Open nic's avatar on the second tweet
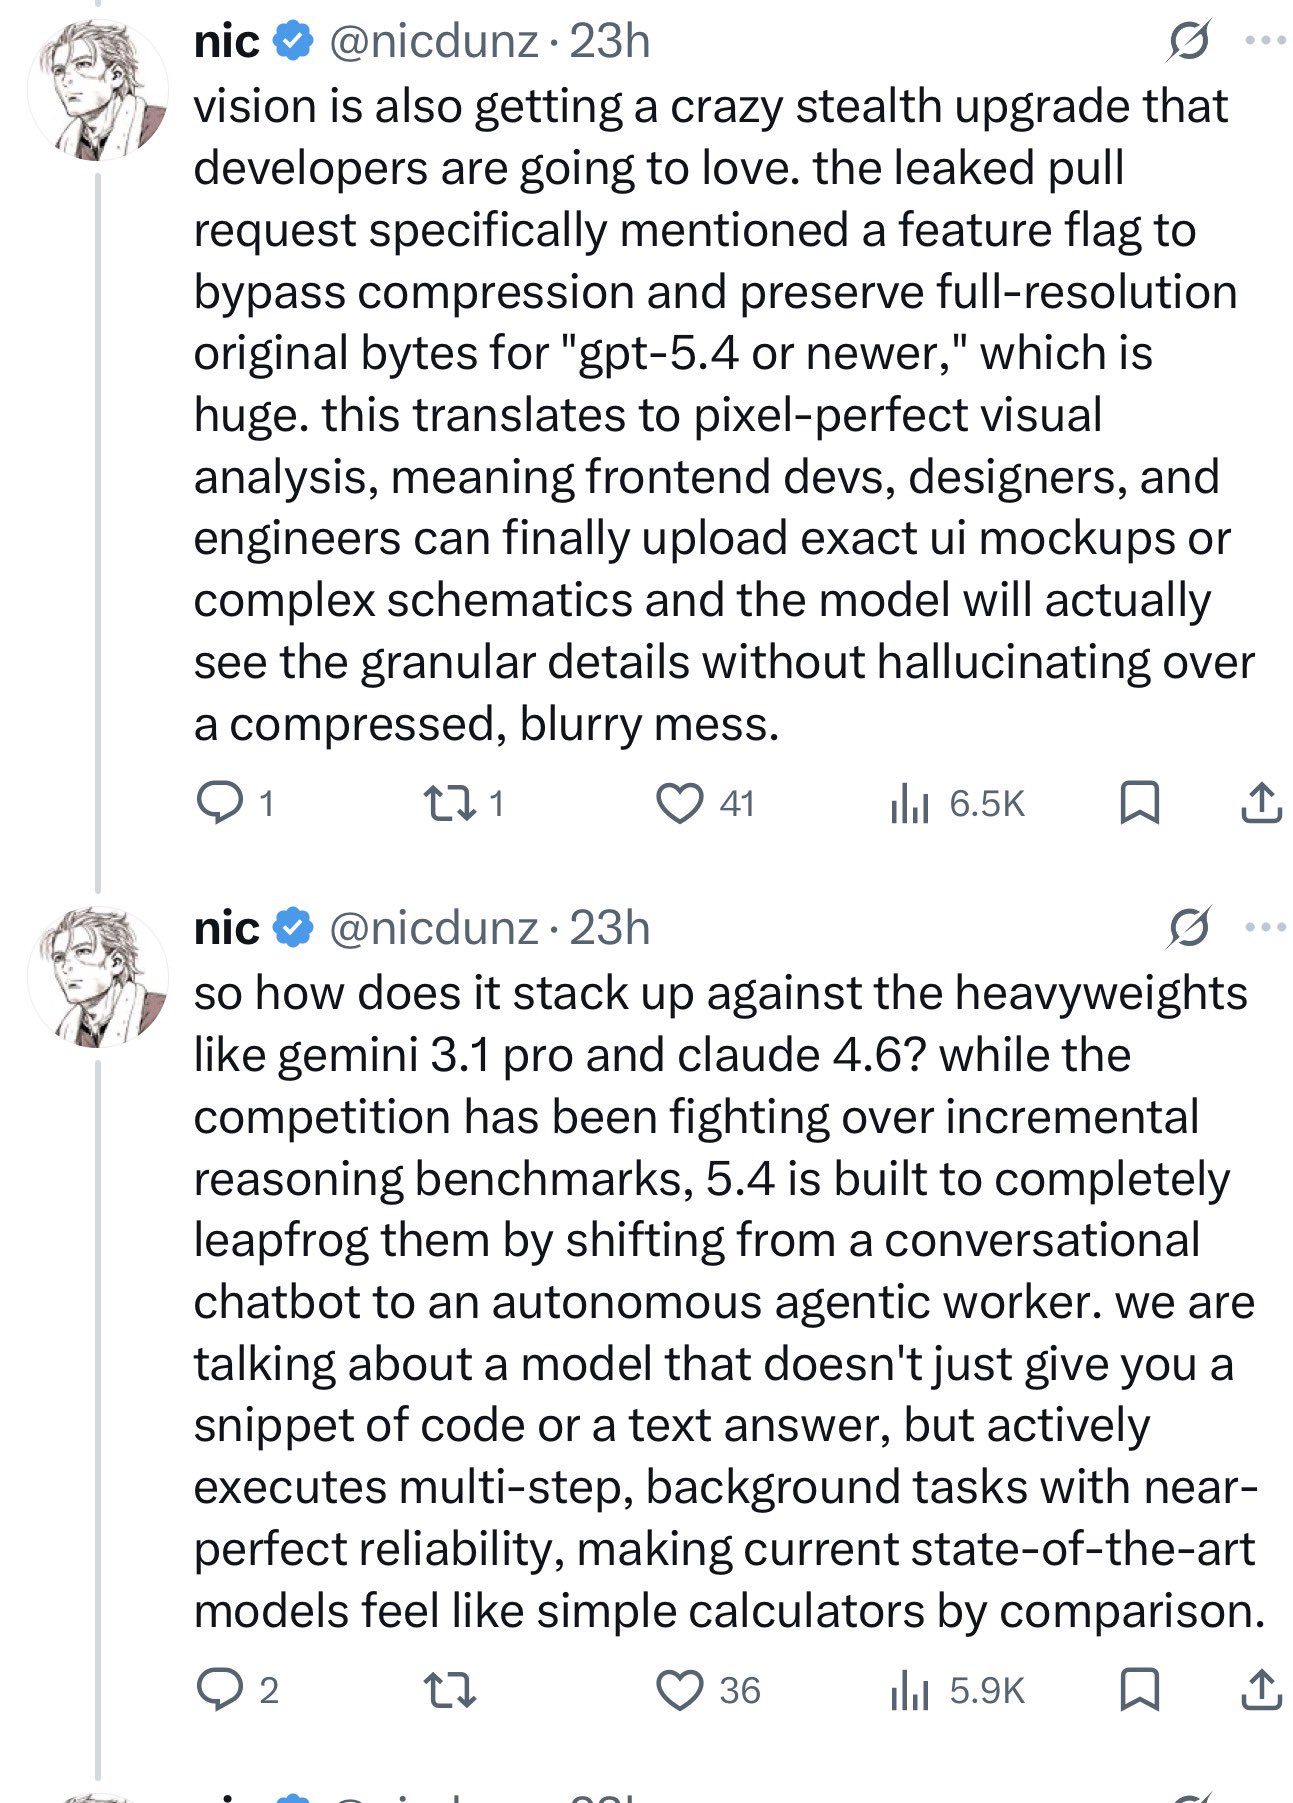Image resolution: width=1293 pixels, height=1803 pixels. (97, 978)
